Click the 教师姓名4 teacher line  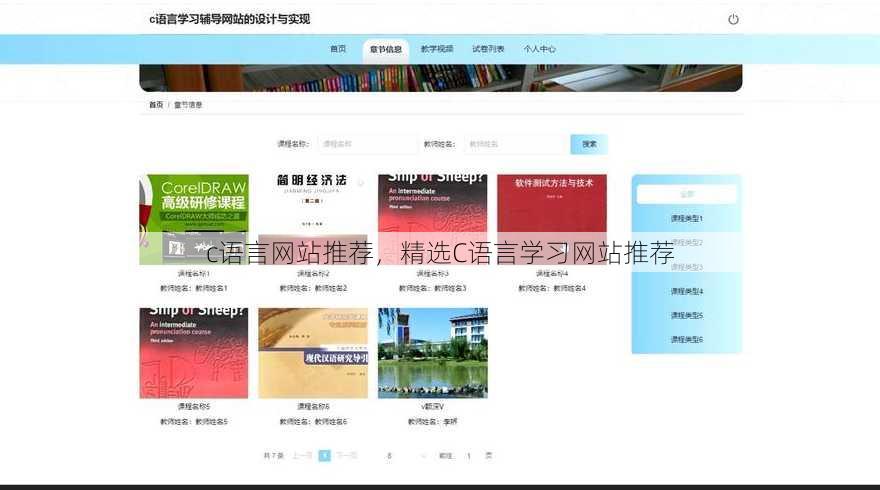tap(552, 288)
